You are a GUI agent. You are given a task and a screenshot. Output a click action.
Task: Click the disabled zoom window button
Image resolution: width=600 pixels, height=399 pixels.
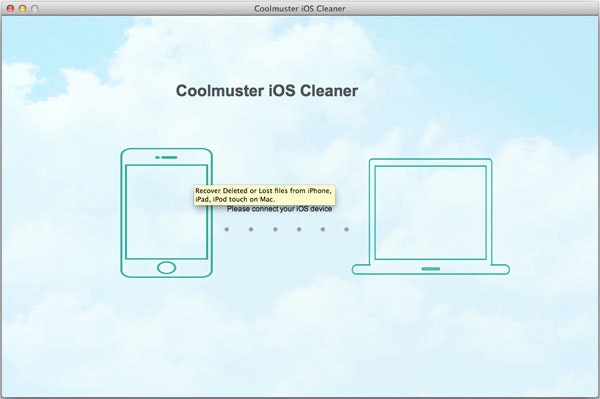pyautogui.click(x=35, y=8)
